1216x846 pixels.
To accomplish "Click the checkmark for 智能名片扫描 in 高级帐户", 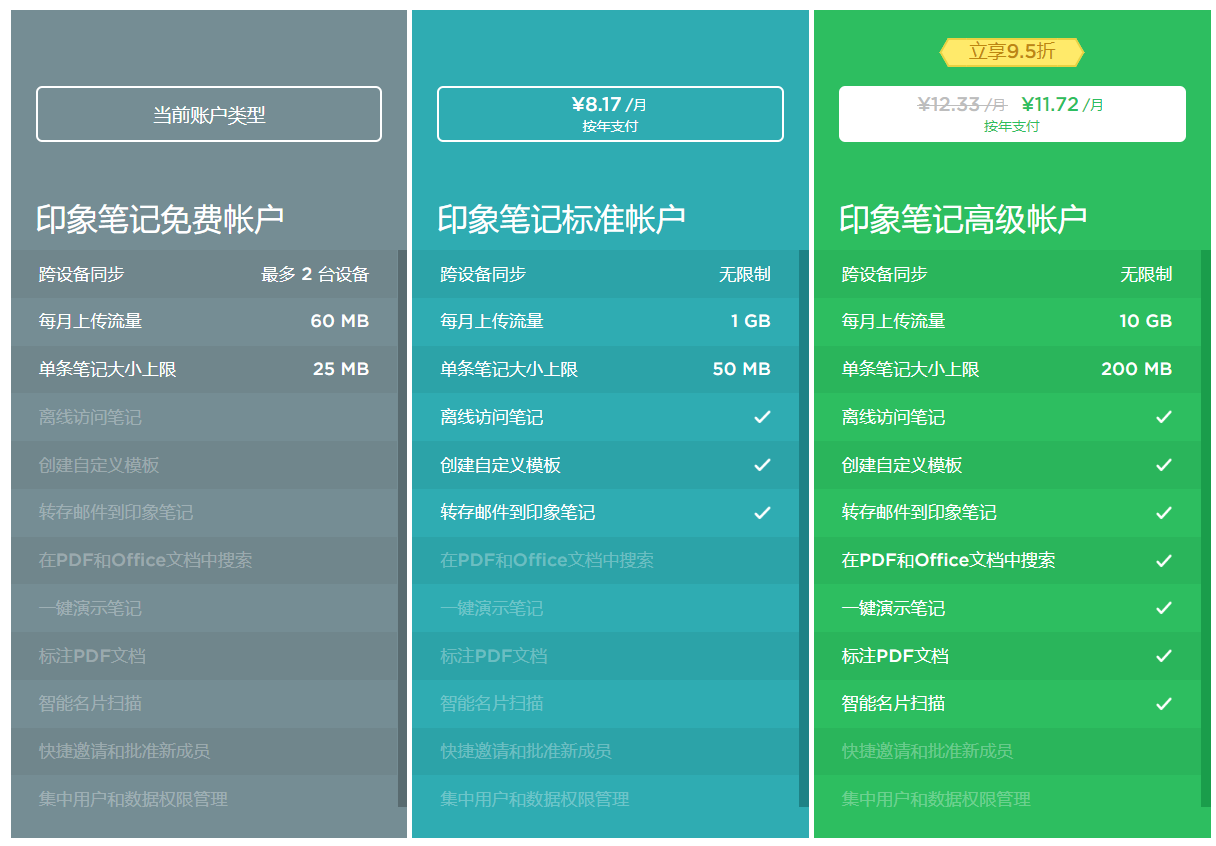I will (x=1163, y=704).
